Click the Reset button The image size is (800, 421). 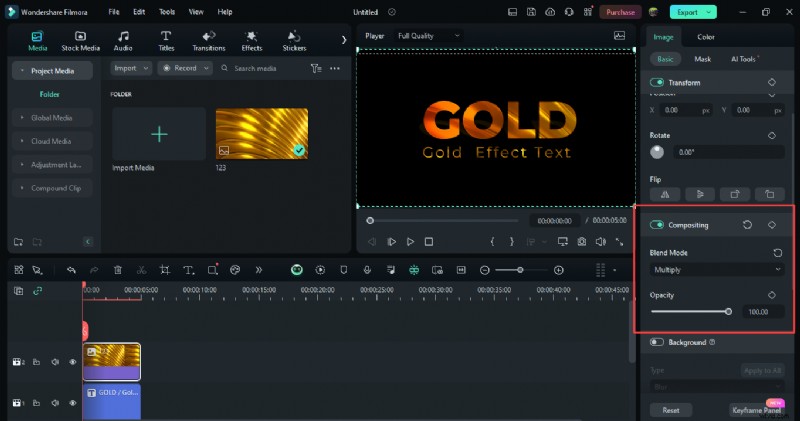tap(671, 410)
